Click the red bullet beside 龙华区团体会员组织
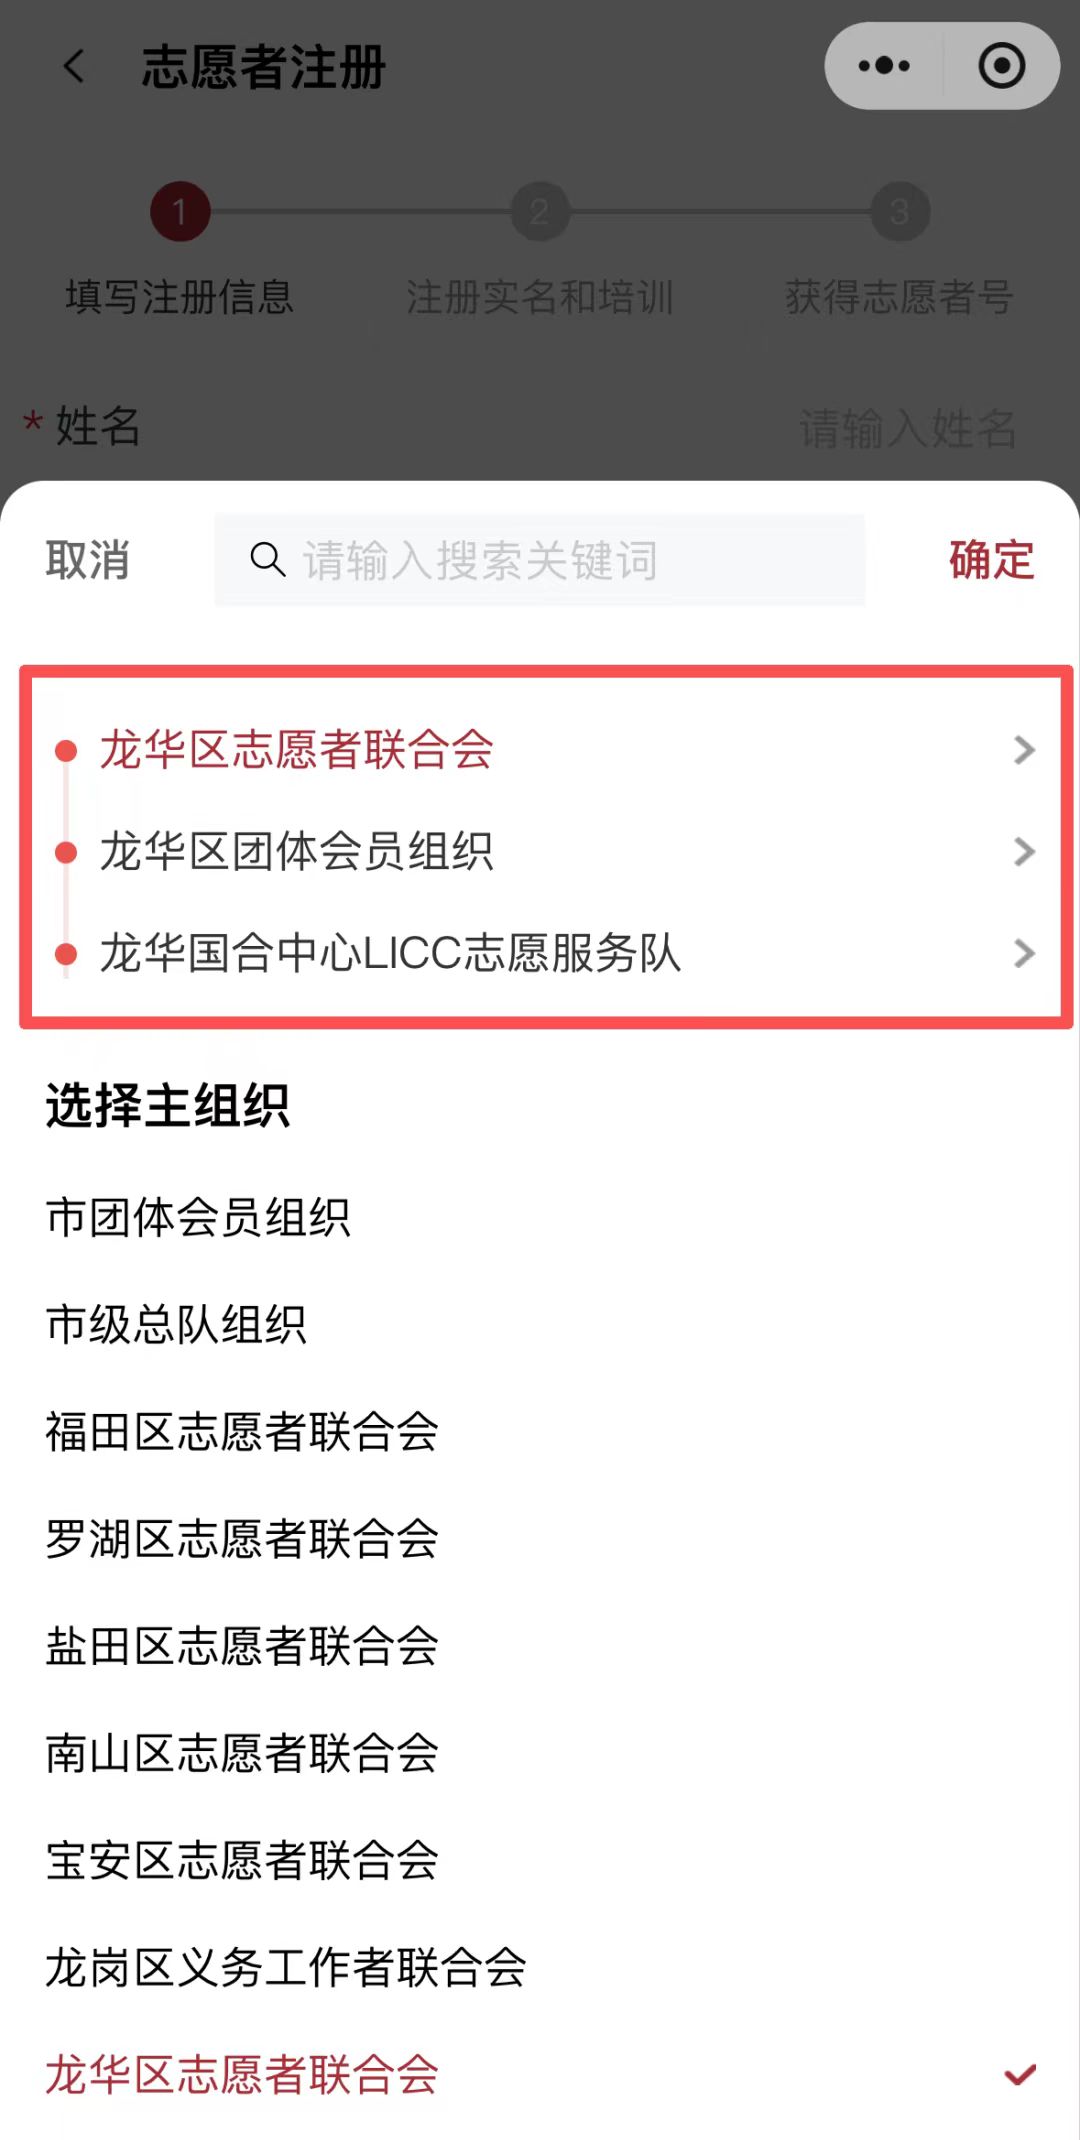The width and height of the screenshot is (1080, 2140). coord(66,852)
